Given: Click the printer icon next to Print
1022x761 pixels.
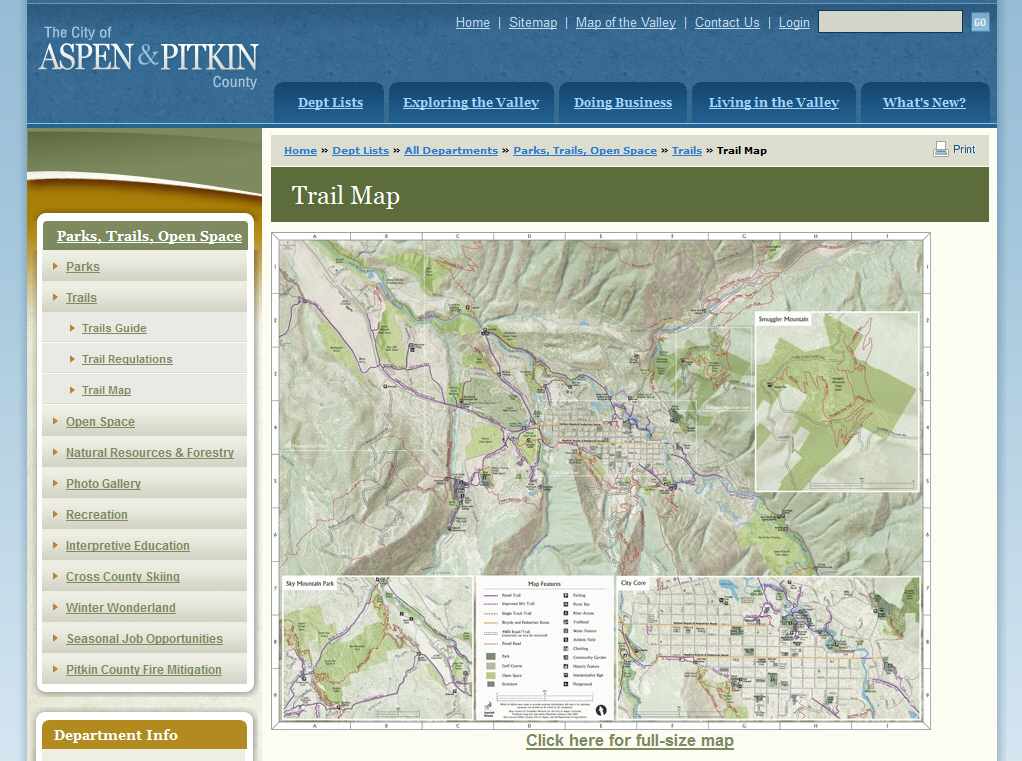Looking at the screenshot, I should (x=940, y=149).
